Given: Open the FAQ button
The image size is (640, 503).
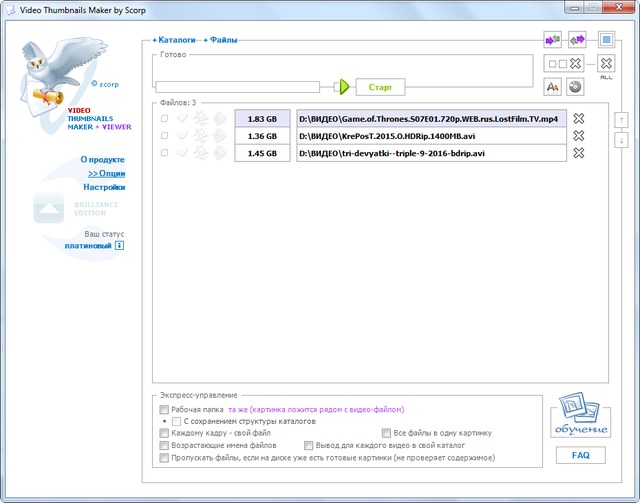Looking at the screenshot, I should point(580,456).
